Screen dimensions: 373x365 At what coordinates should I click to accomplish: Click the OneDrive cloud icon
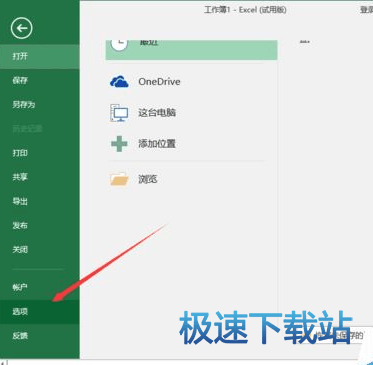(119, 82)
